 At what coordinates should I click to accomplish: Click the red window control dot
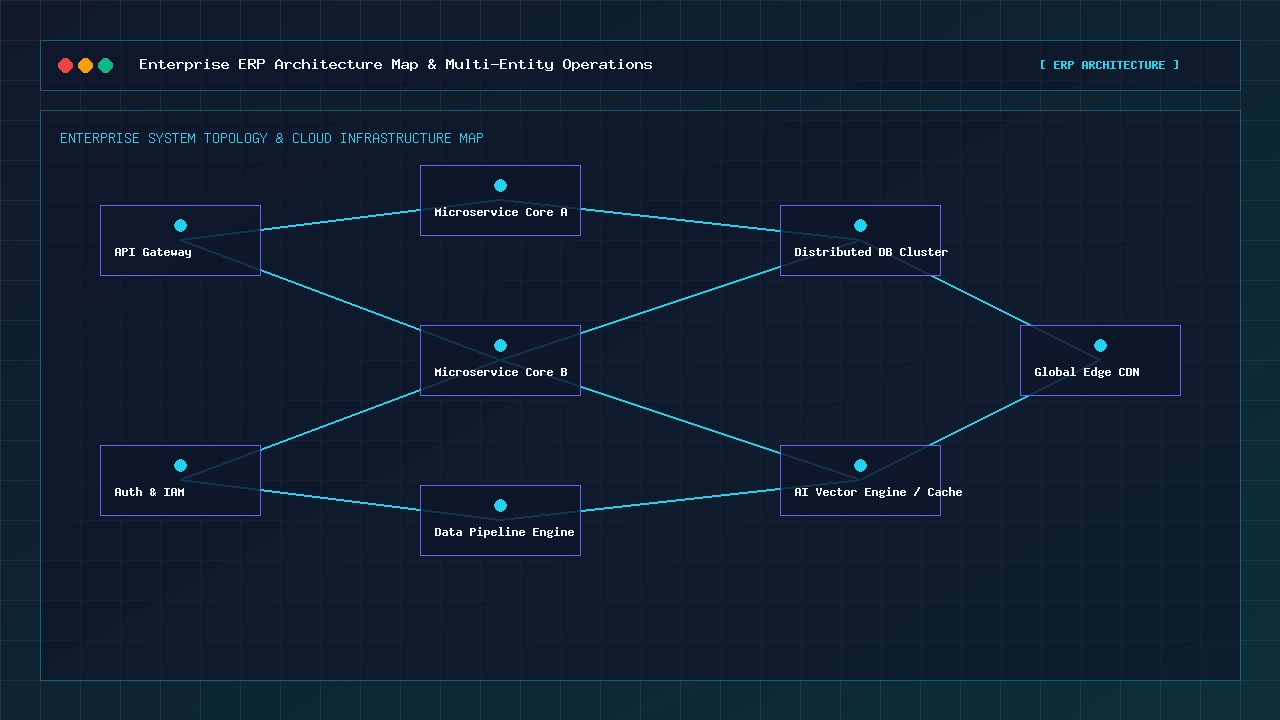[x=65, y=65]
